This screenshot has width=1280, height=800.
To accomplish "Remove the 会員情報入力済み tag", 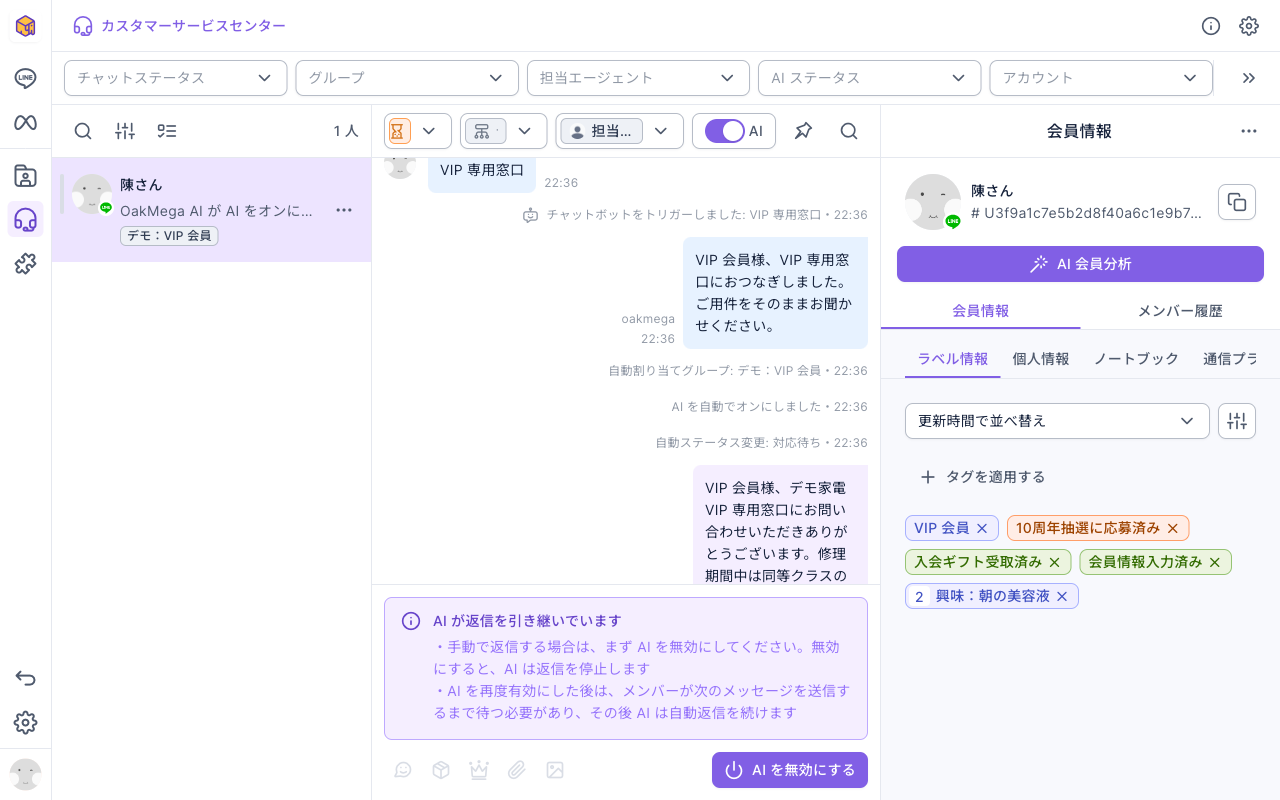I will (x=1215, y=562).
